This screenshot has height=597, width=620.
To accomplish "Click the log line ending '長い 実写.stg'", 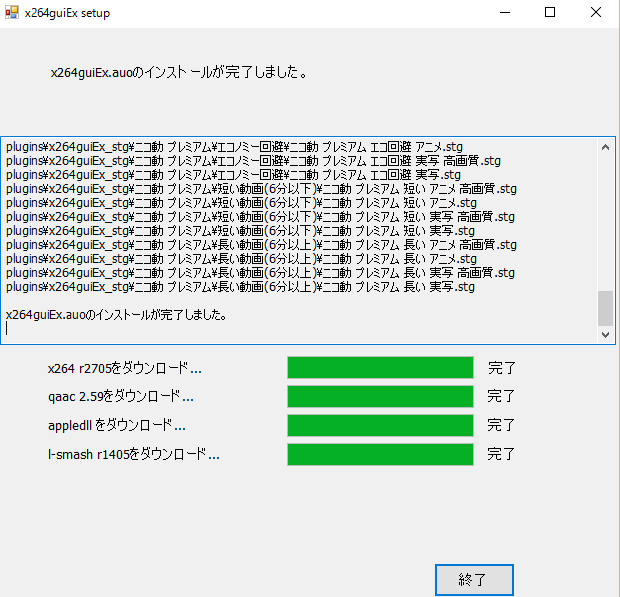I will point(240,287).
